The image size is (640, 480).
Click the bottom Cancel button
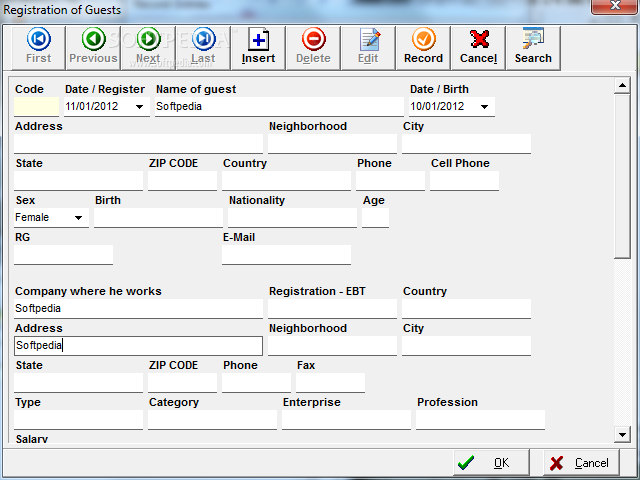(581, 462)
